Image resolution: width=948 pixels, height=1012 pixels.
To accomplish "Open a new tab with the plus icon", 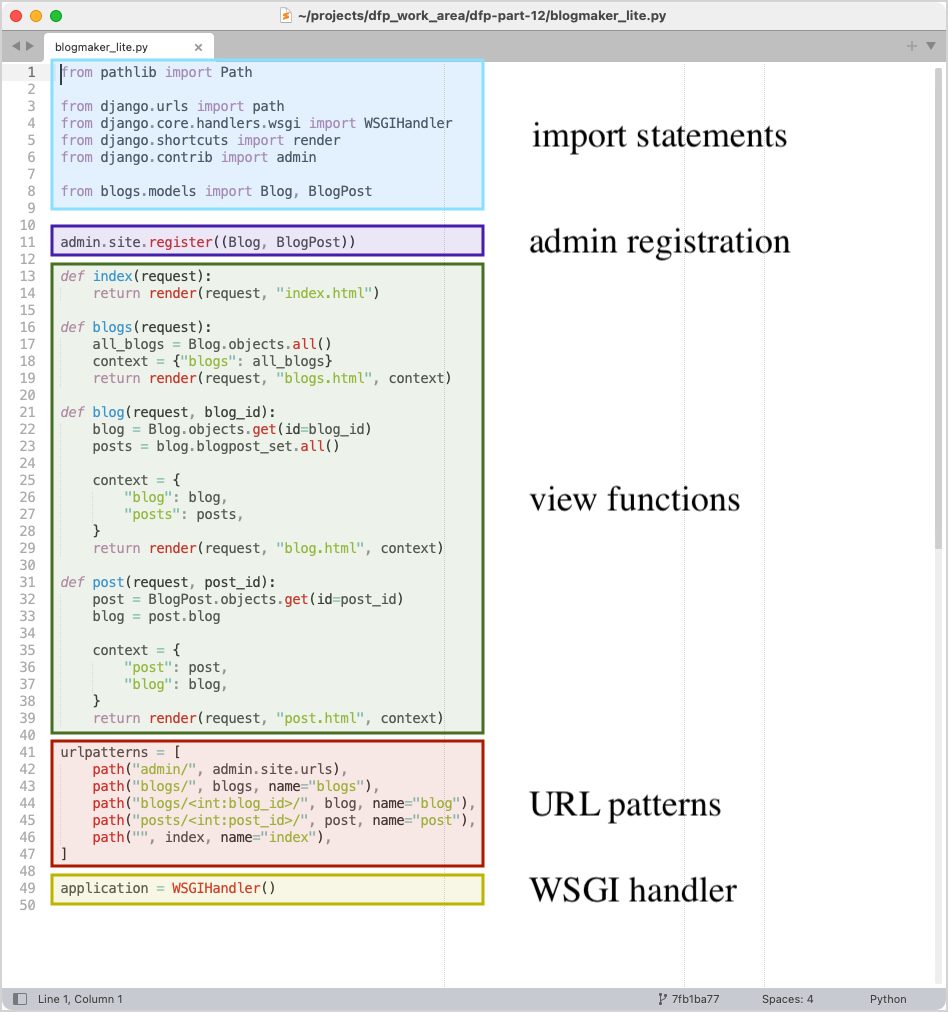I will pos(911,45).
